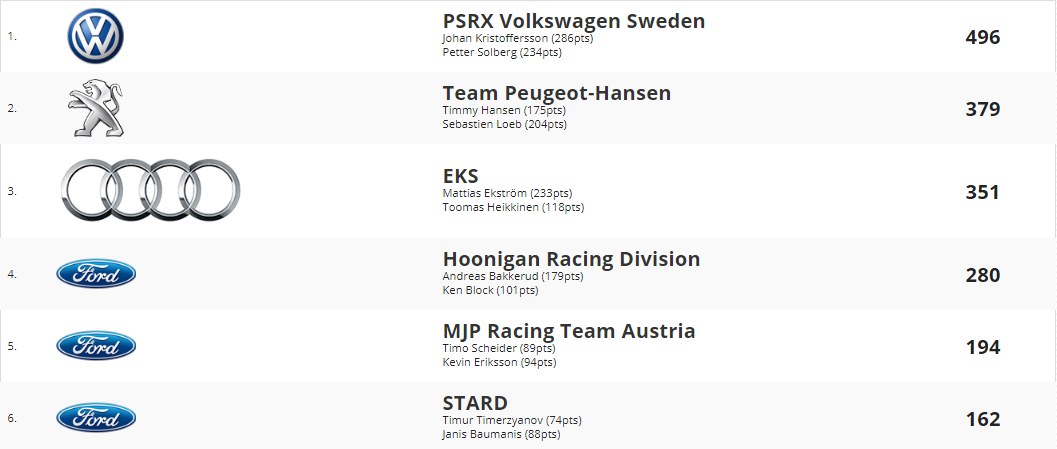Click the Audi four rings logo
The height and width of the screenshot is (449, 1057).
150,191
